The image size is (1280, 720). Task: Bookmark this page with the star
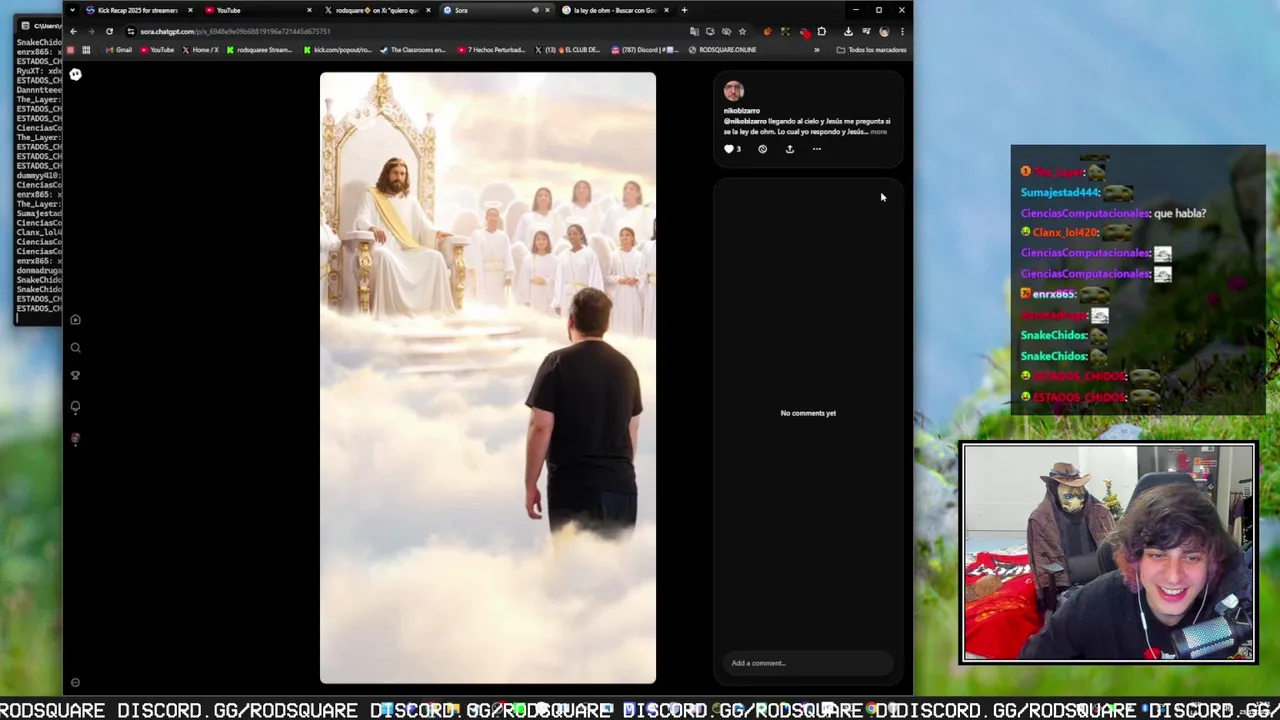click(742, 31)
